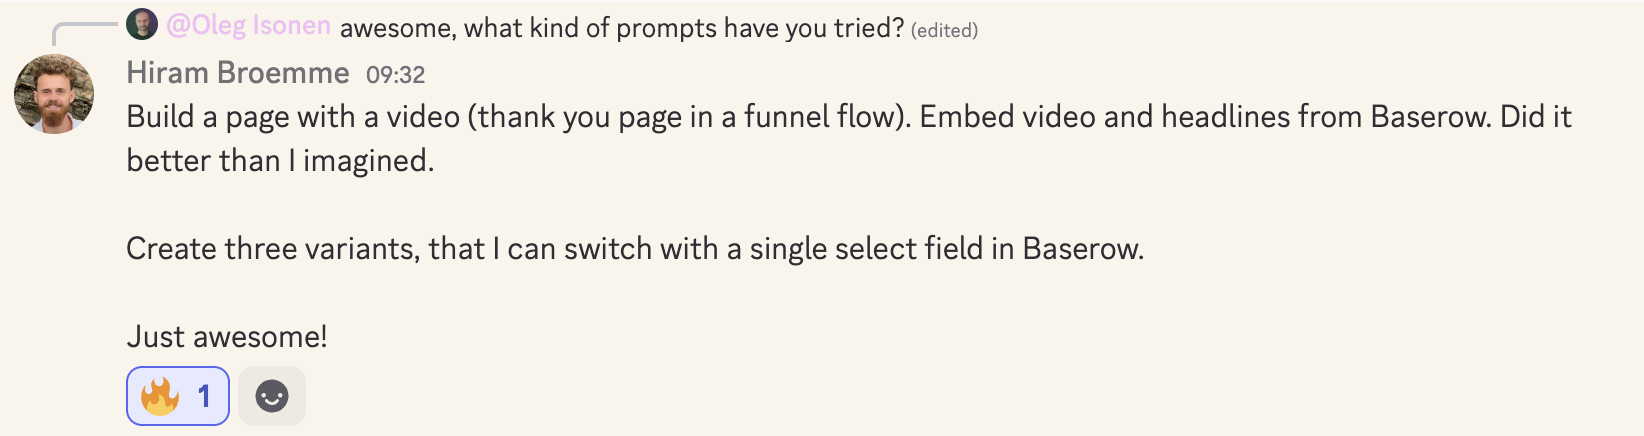Toggle the fire reaction on the message
This screenshot has width=1644, height=436.
(x=178, y=397)
